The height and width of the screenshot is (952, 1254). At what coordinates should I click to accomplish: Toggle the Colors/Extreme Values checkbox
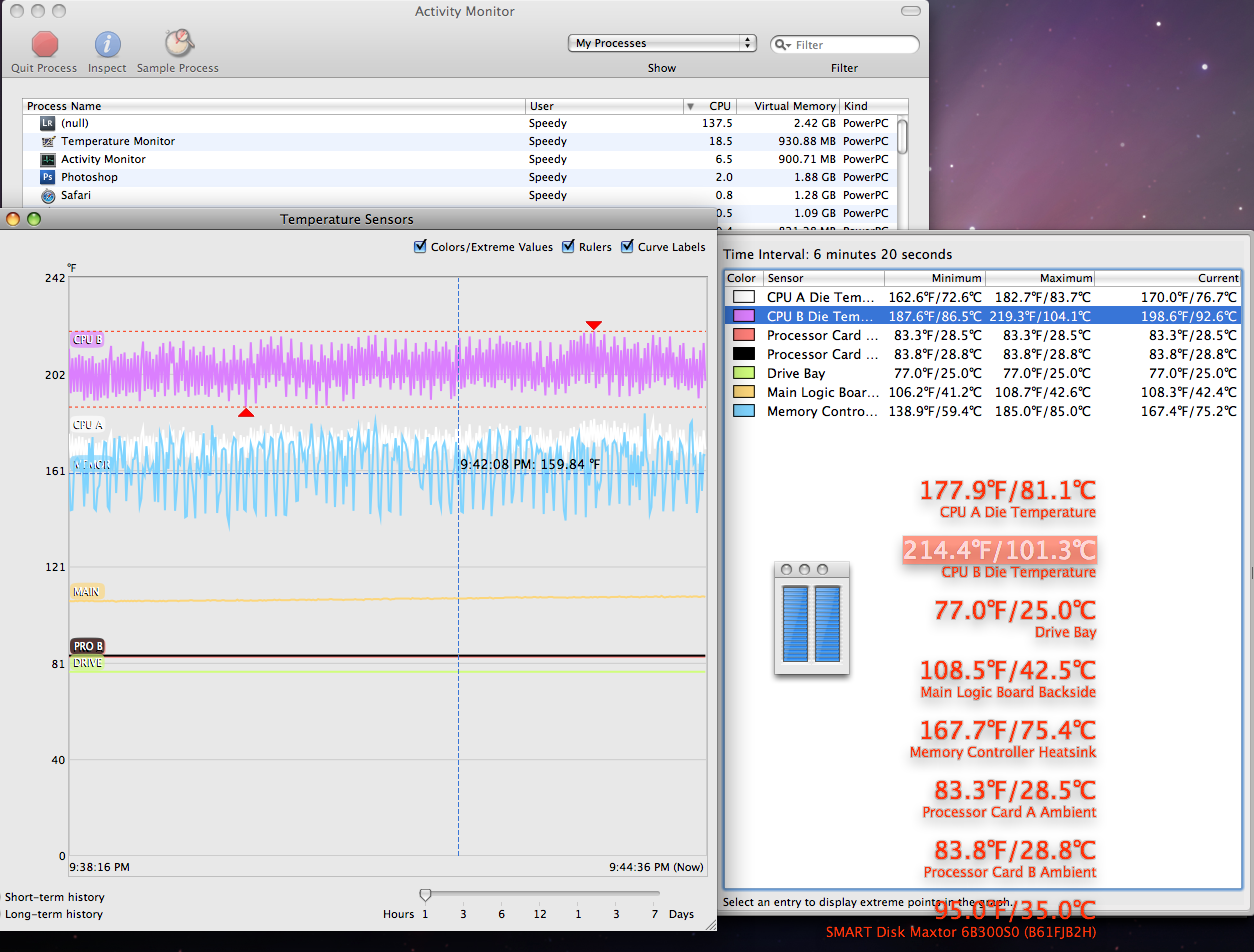[420, 247]
